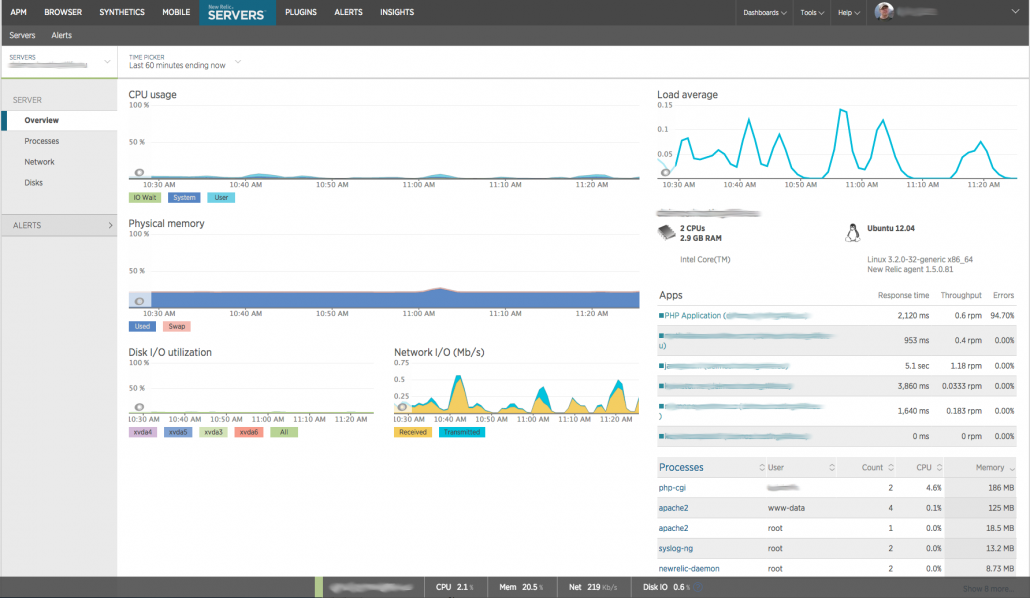The width and height of the screenshot is (1030, 598).
Task: Toggle the xvda3 disk legend
Action: (213, 432)
